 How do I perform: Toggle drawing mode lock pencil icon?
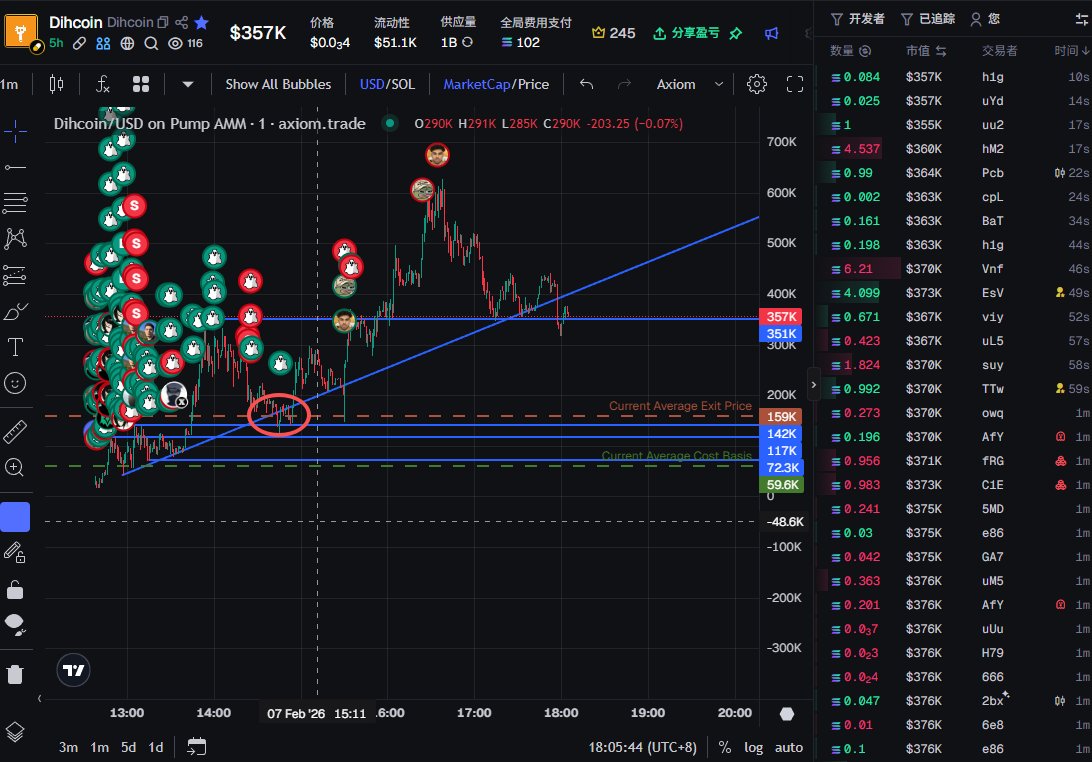[15, 553]
